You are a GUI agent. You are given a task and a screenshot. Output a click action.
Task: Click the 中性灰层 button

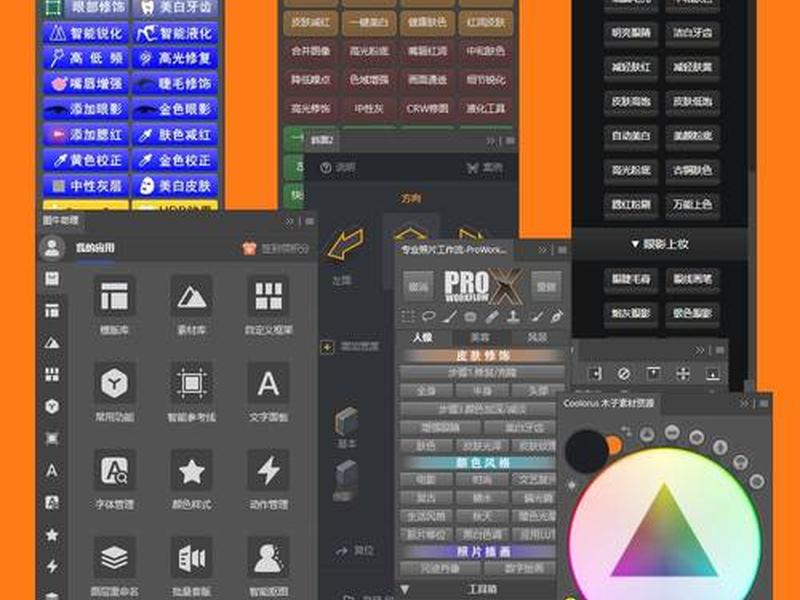(86, 186)
